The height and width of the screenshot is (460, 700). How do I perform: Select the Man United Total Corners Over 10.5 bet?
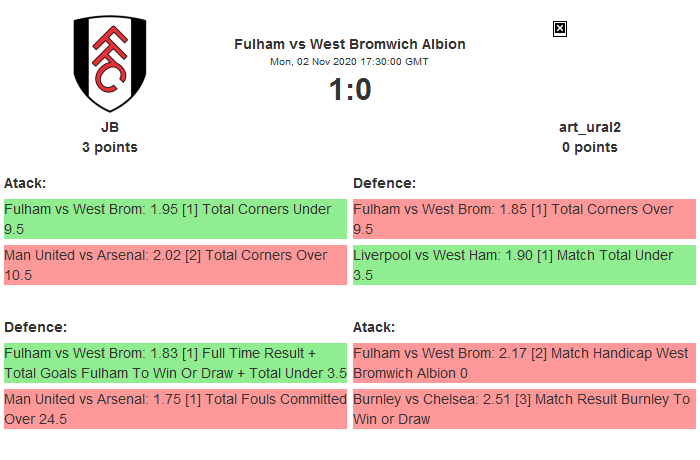click(175, 265)
